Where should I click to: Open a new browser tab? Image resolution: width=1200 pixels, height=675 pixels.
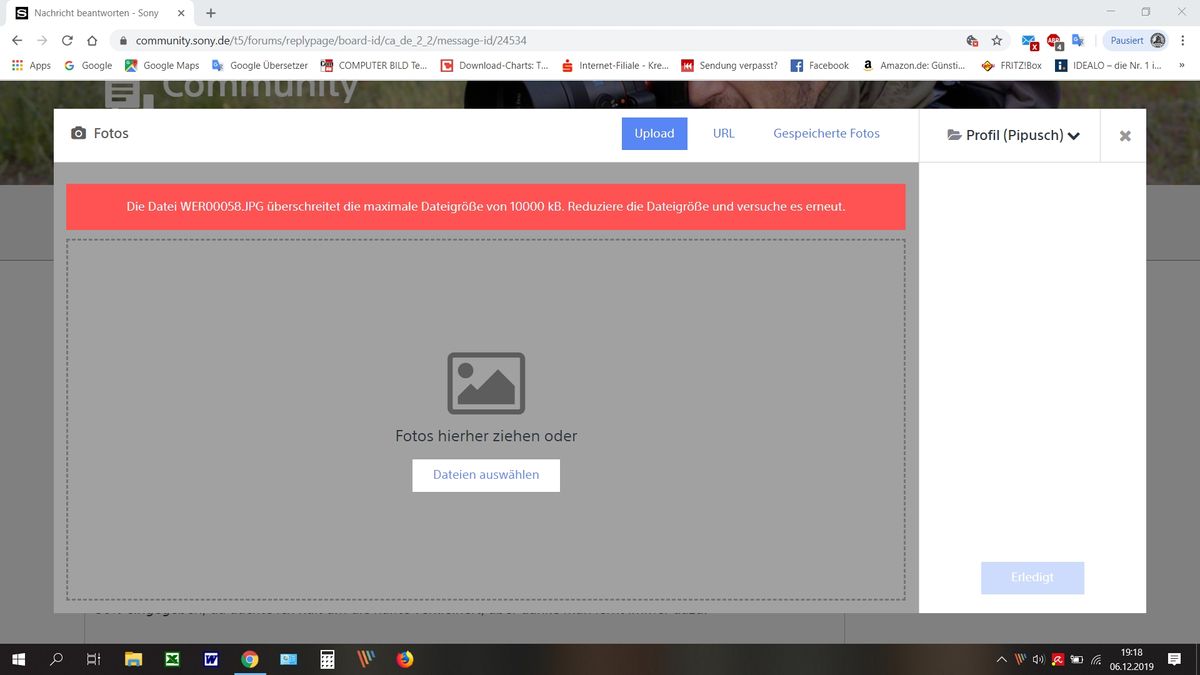point(211,13)
